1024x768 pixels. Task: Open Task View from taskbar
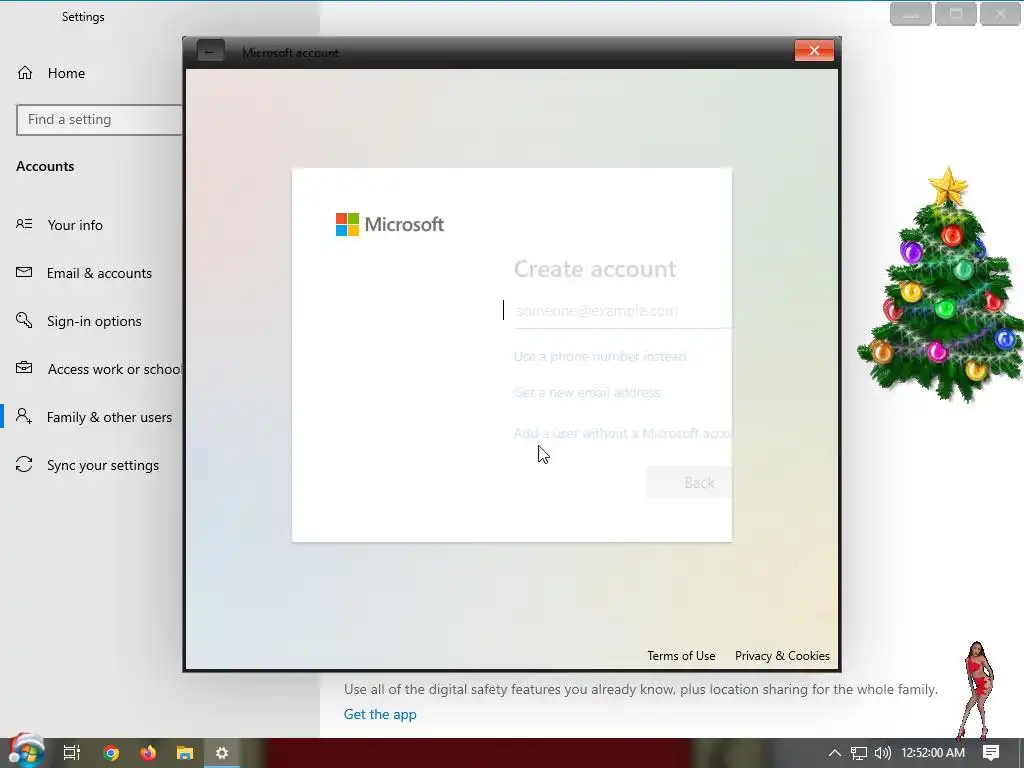click(x=72, y=753)
